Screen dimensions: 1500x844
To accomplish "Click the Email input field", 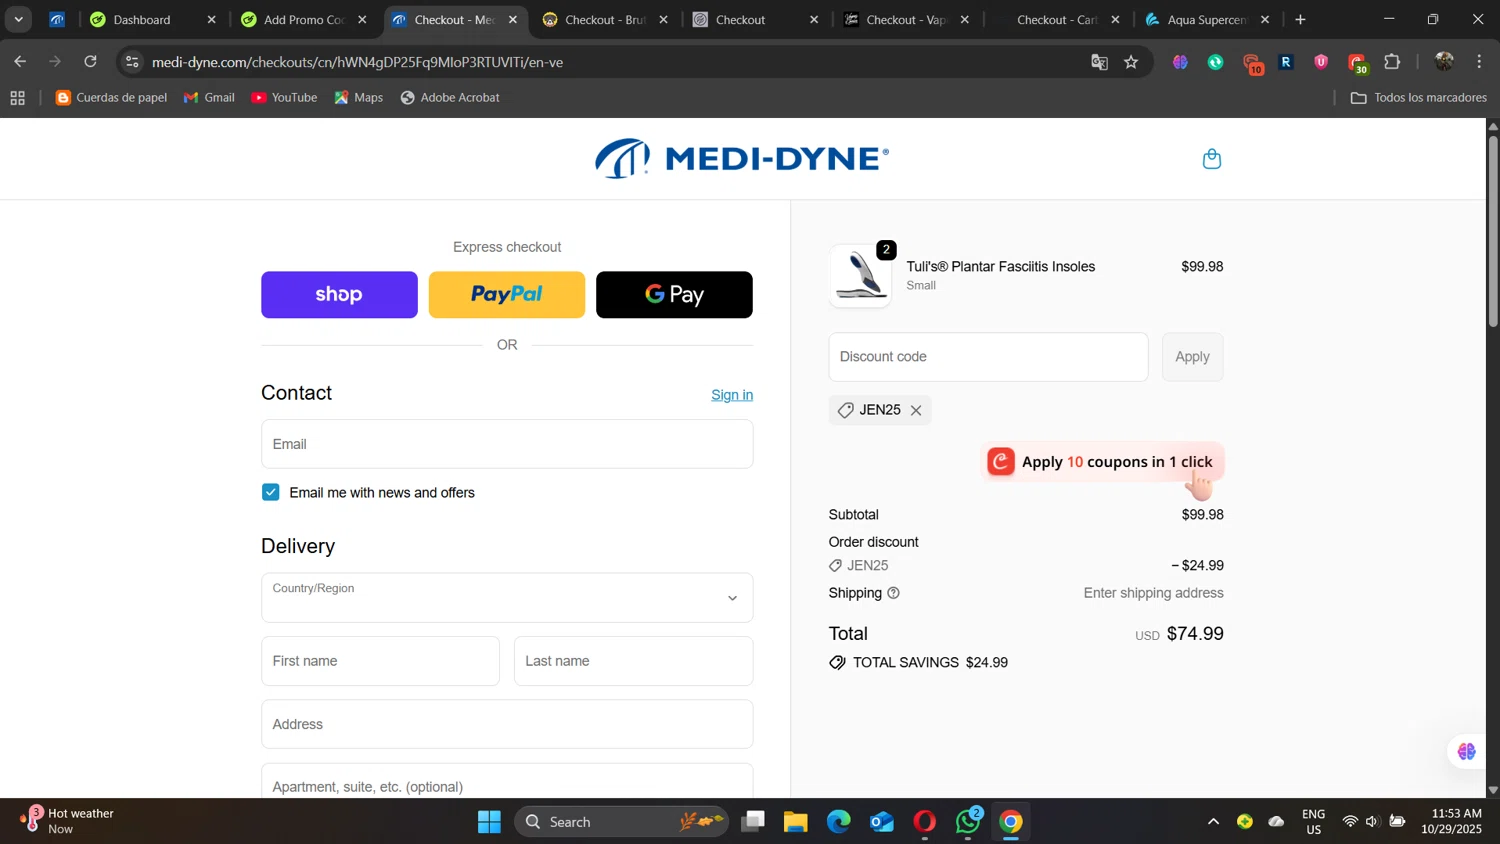I will click(x=507, y=444).
